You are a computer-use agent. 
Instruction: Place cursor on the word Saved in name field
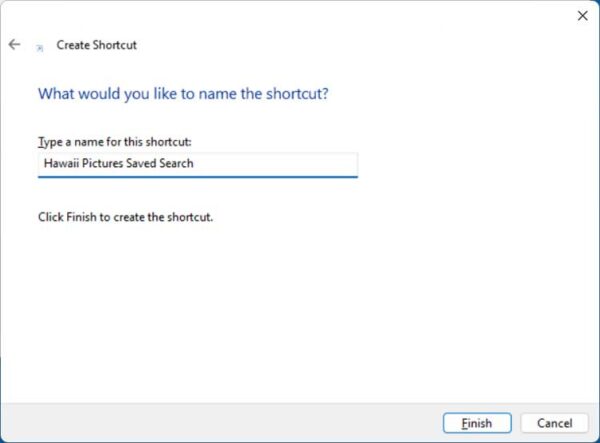(141, 163)
